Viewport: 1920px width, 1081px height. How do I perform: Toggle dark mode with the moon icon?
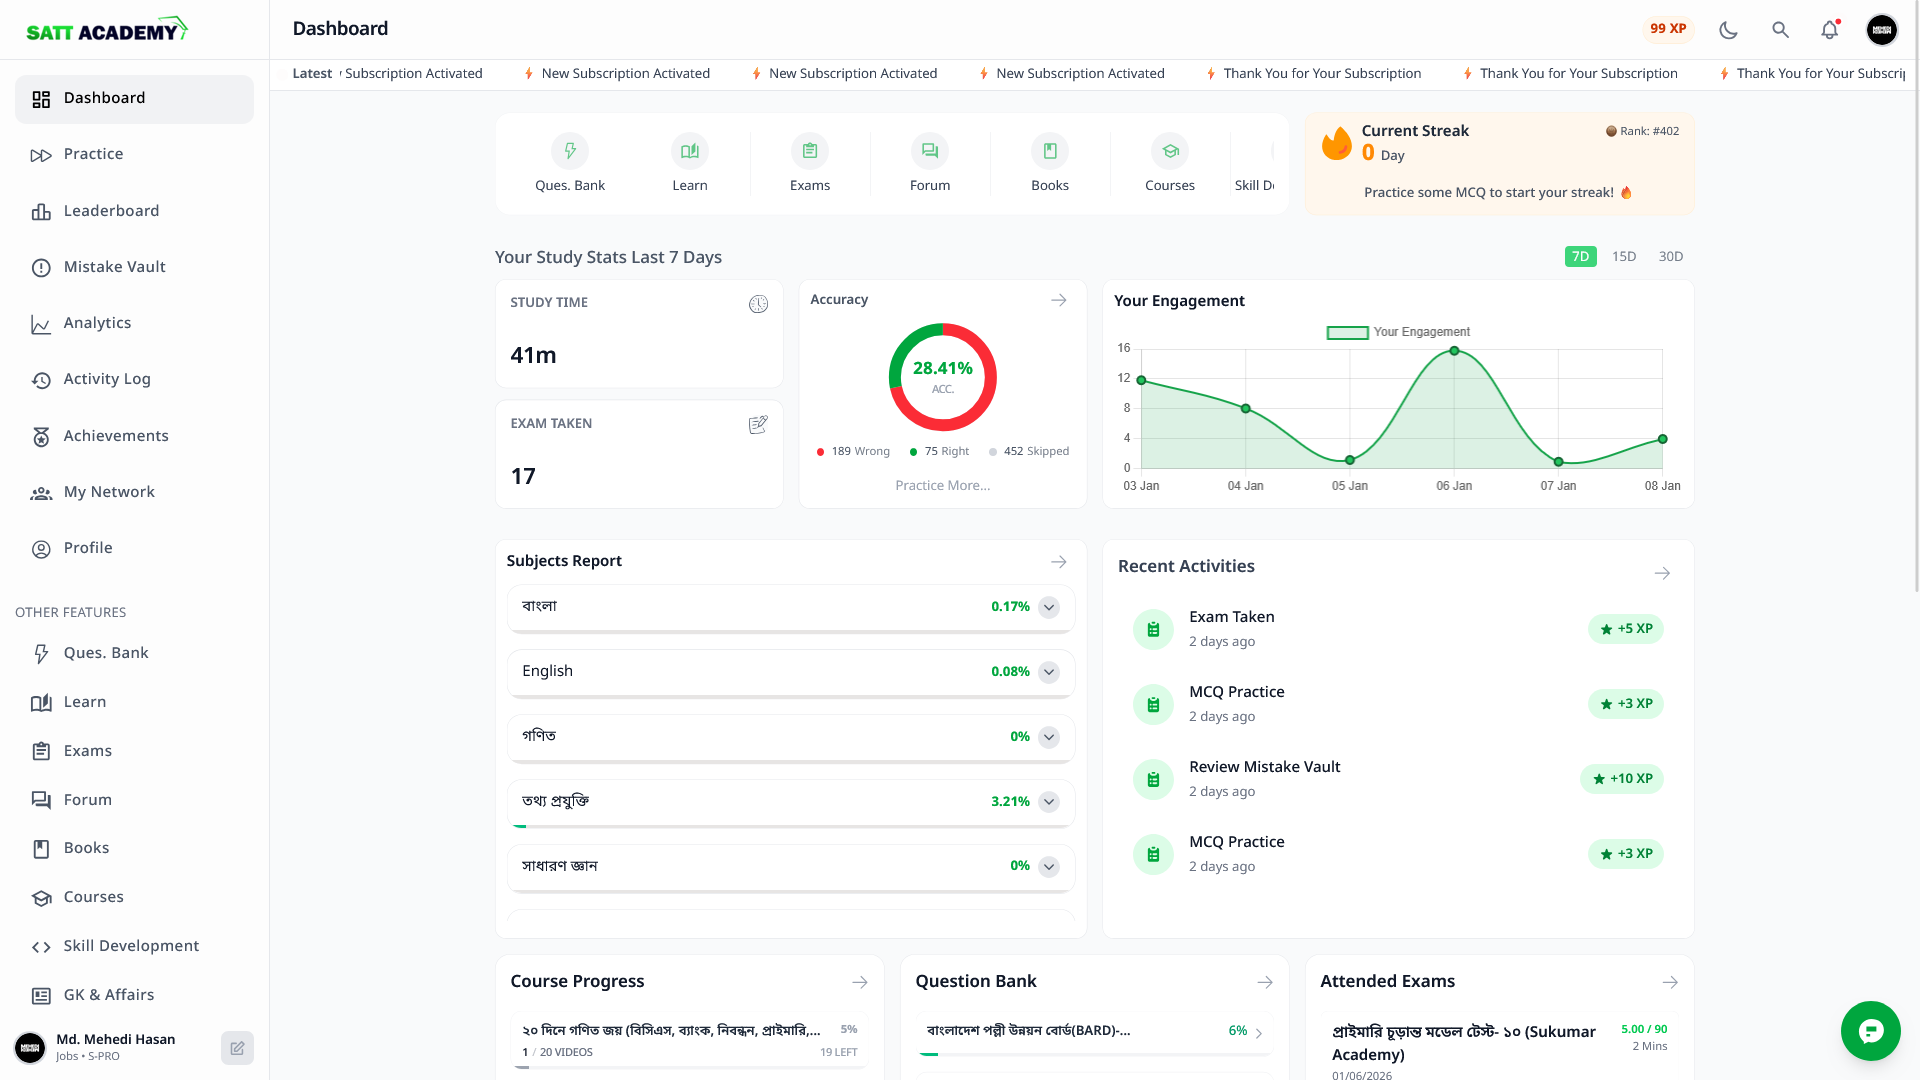1728,30
